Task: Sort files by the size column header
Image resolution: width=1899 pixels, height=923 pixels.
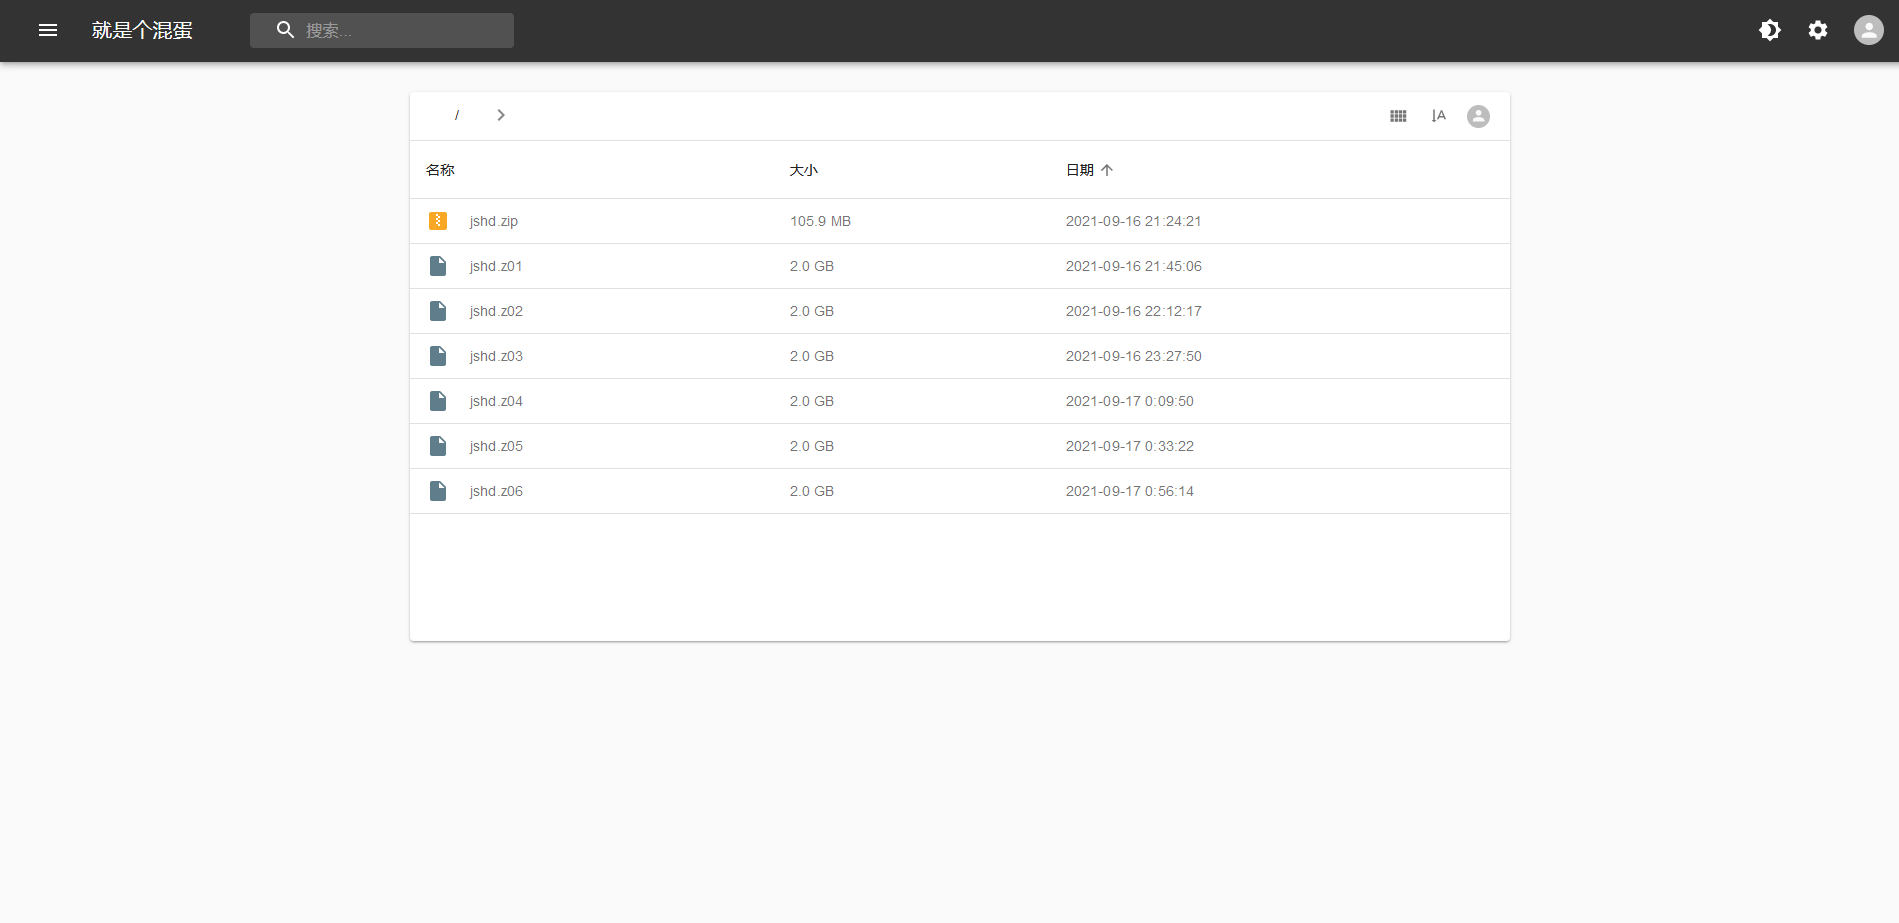Action: tap(803, 170)
